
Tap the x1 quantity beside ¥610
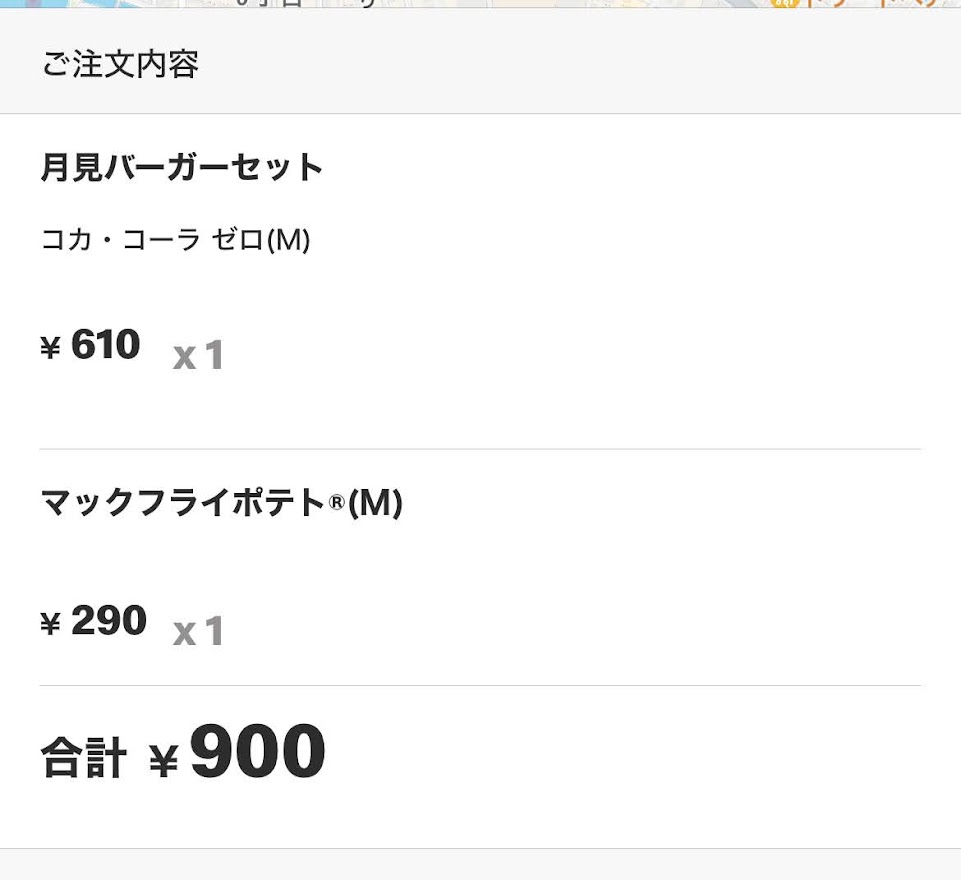[x=198, y=356]
